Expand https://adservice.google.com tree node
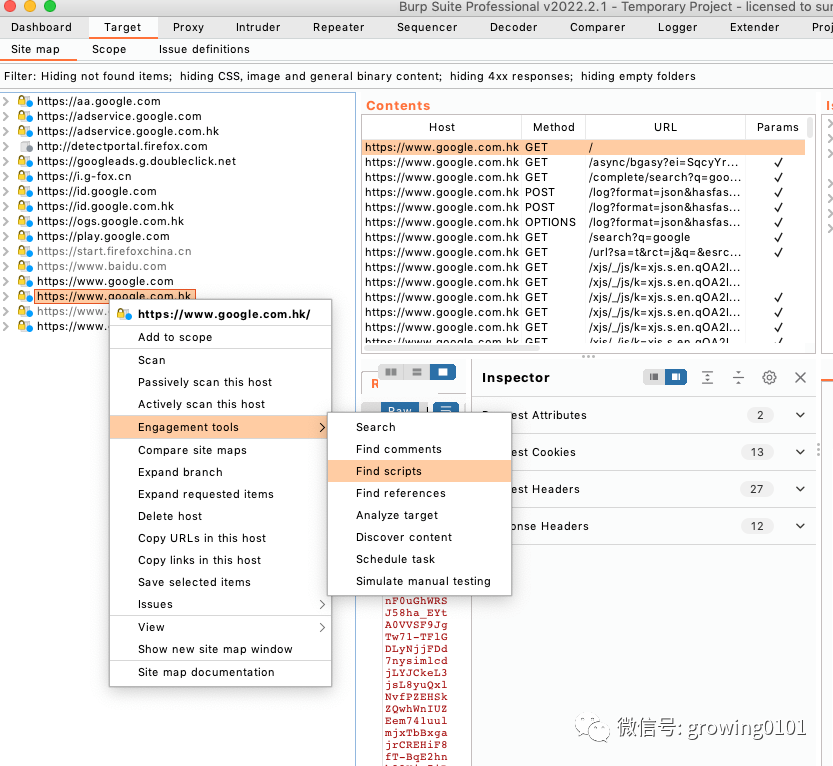Image resolution: width=833 pixels, height=766 pixels. point(6,116)
